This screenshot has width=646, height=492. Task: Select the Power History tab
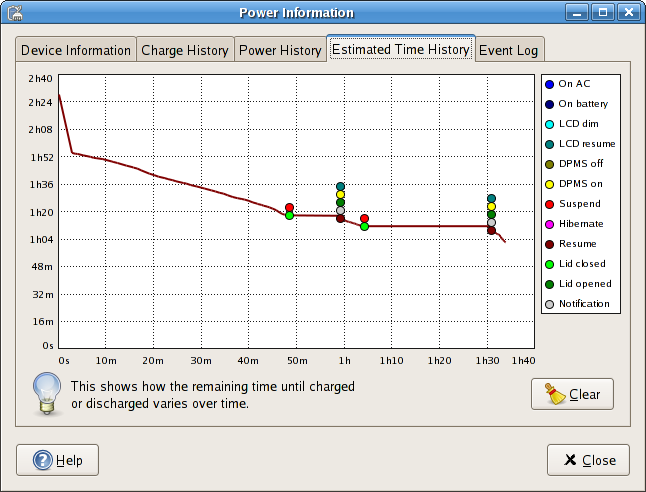click(280, 50)
